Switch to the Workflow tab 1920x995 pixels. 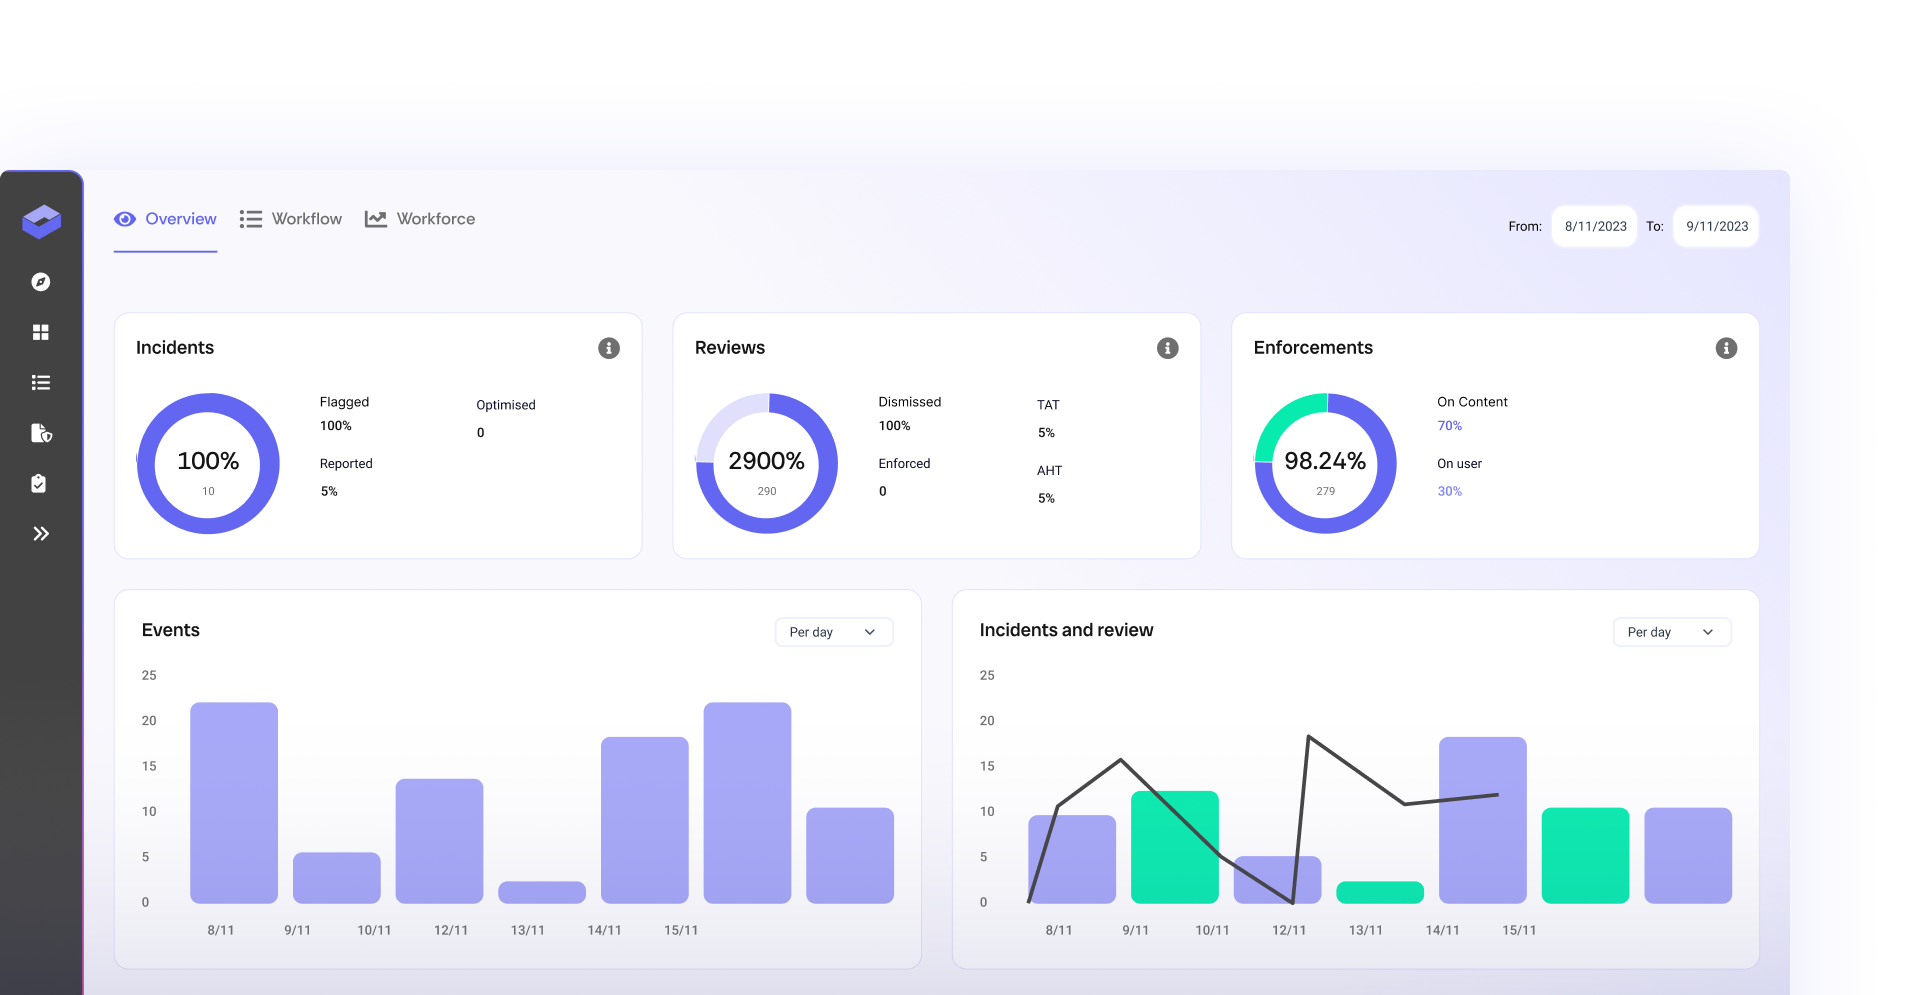pos(291,219)
